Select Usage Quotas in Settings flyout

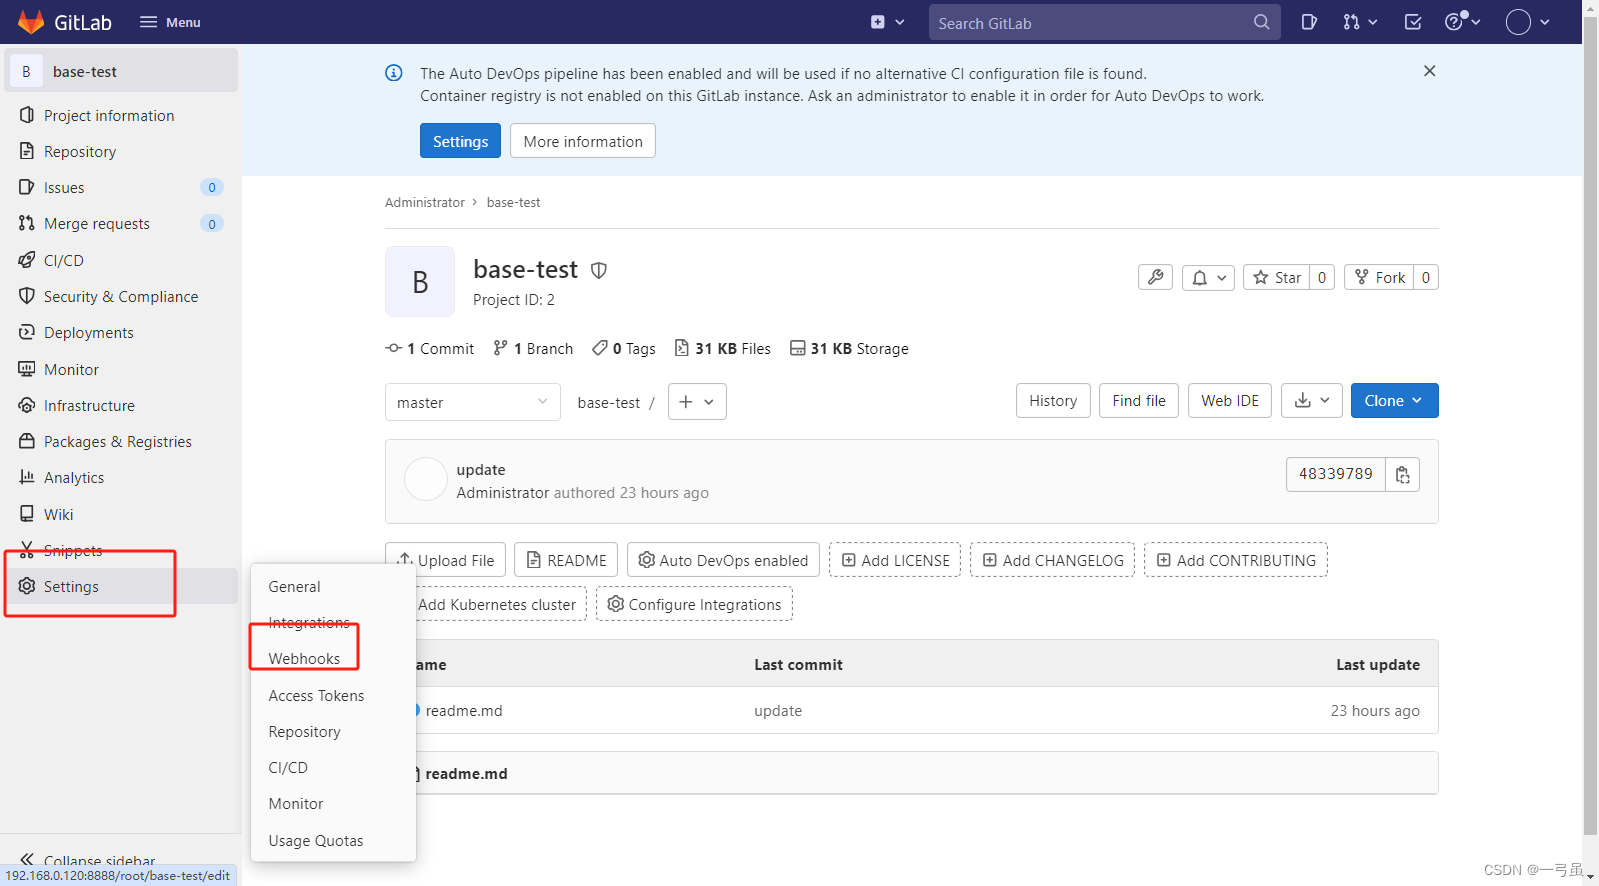[x=316, y=840]
